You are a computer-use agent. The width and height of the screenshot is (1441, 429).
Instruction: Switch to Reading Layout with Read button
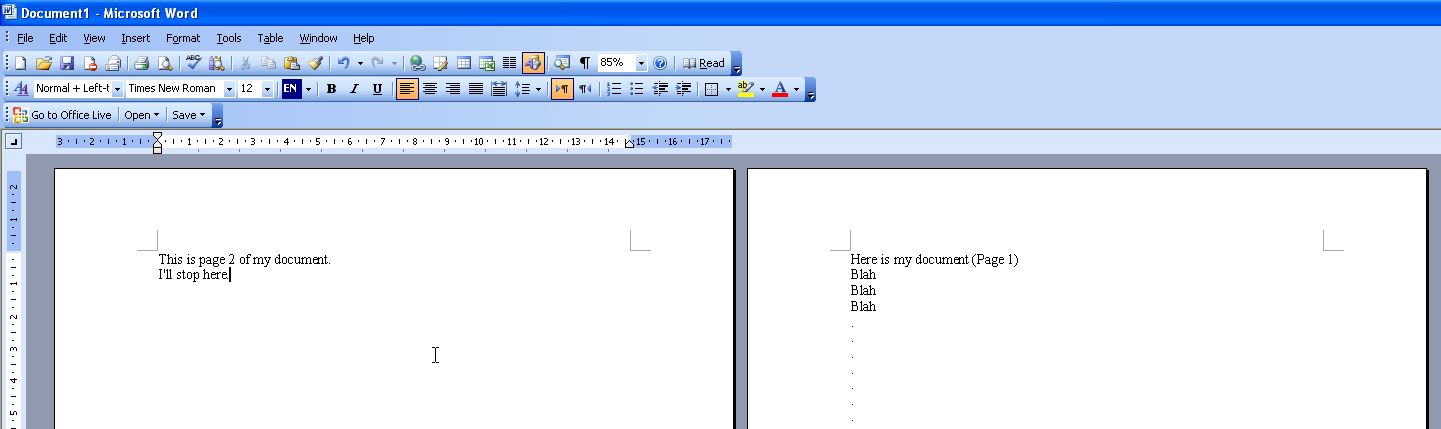pyautogui.click(x=704, y=63)
